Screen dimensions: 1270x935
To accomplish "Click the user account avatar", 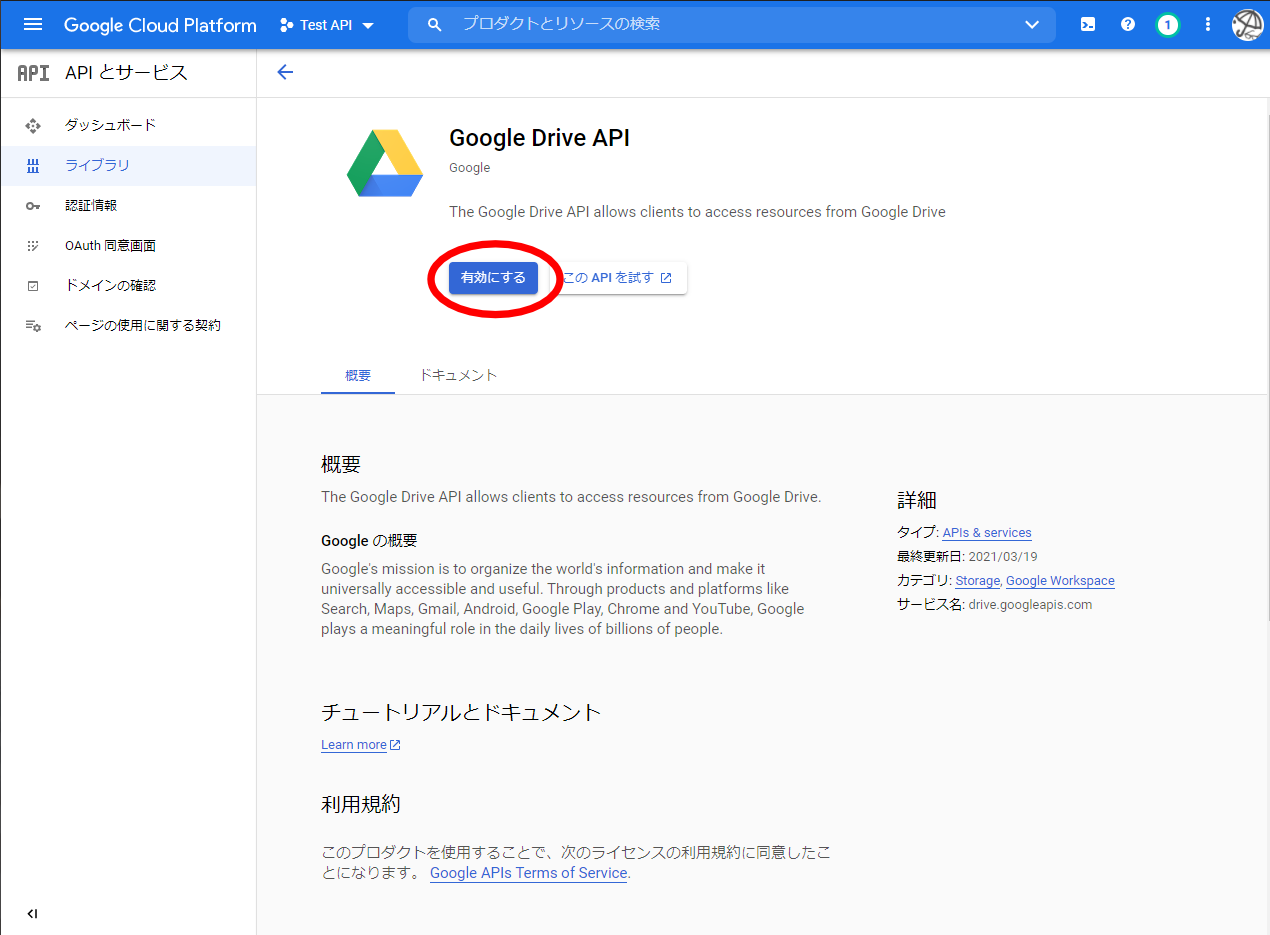I will 1248,25.
